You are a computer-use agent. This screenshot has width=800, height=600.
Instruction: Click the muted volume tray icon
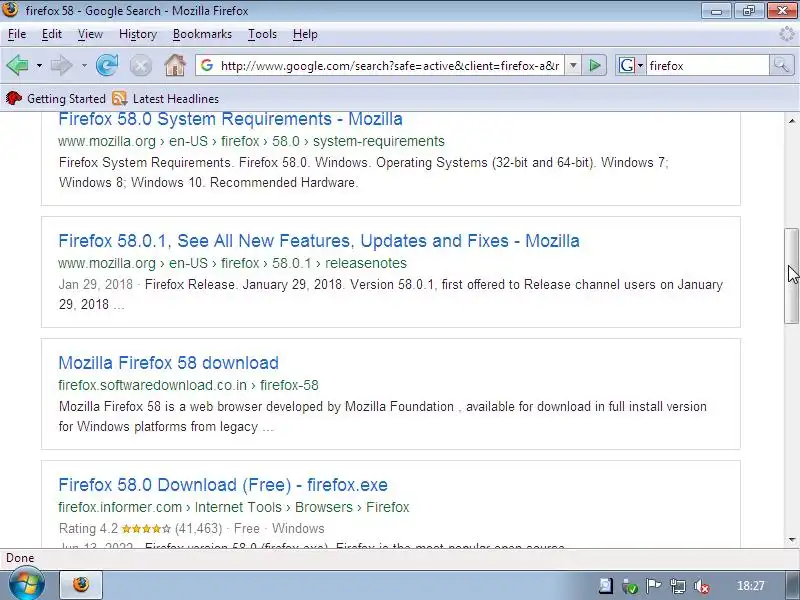click(x=702, y=586)
